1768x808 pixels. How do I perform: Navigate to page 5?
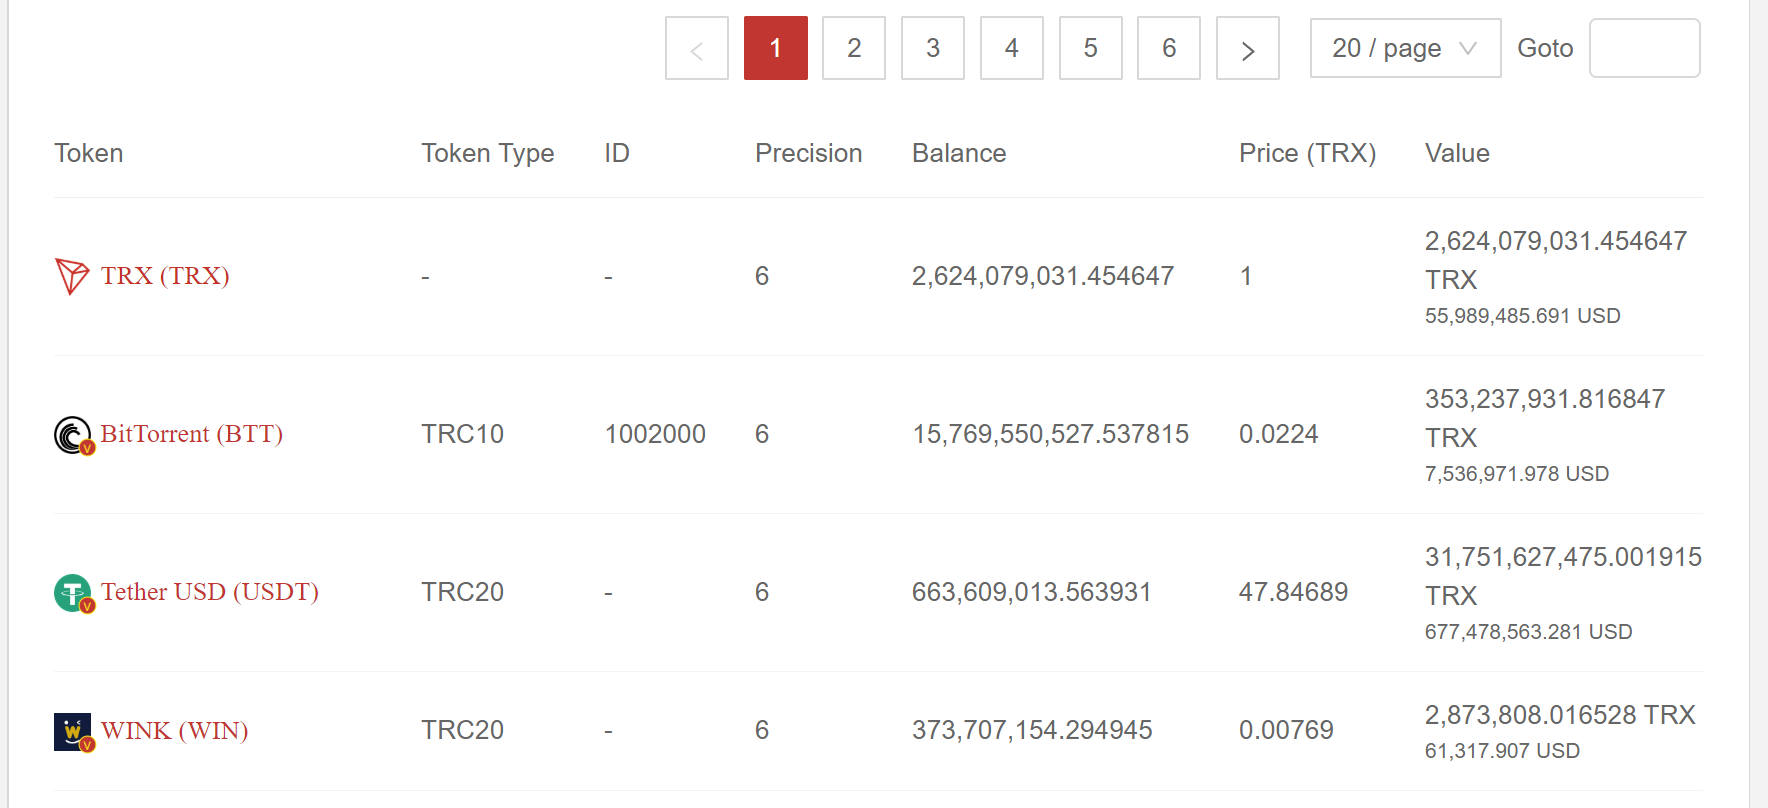(x=1090, y=49)
